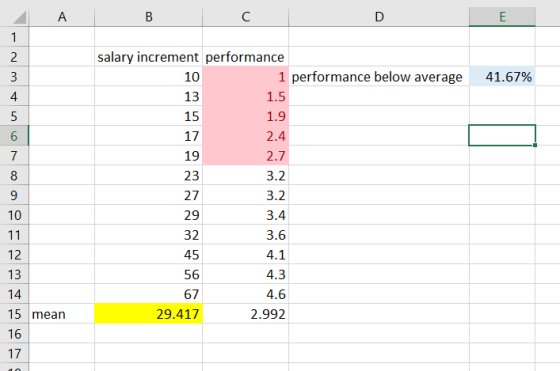
Task: Select column D header
Action: 379,17
